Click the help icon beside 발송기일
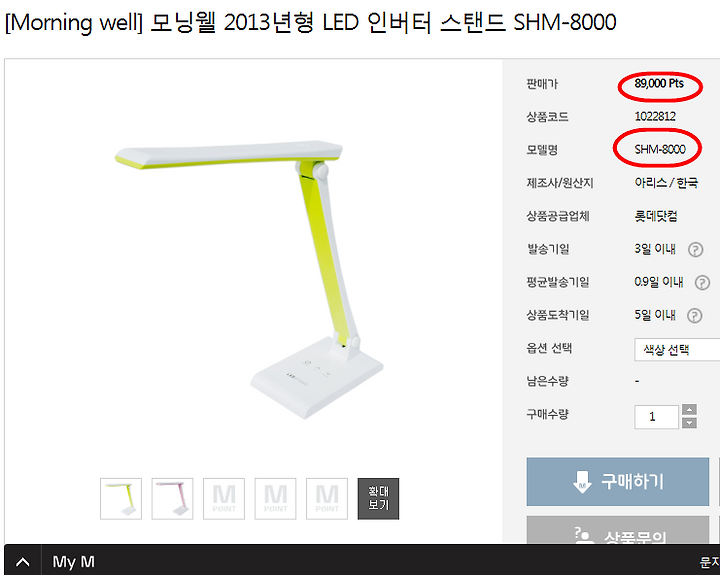 [696, 250]
